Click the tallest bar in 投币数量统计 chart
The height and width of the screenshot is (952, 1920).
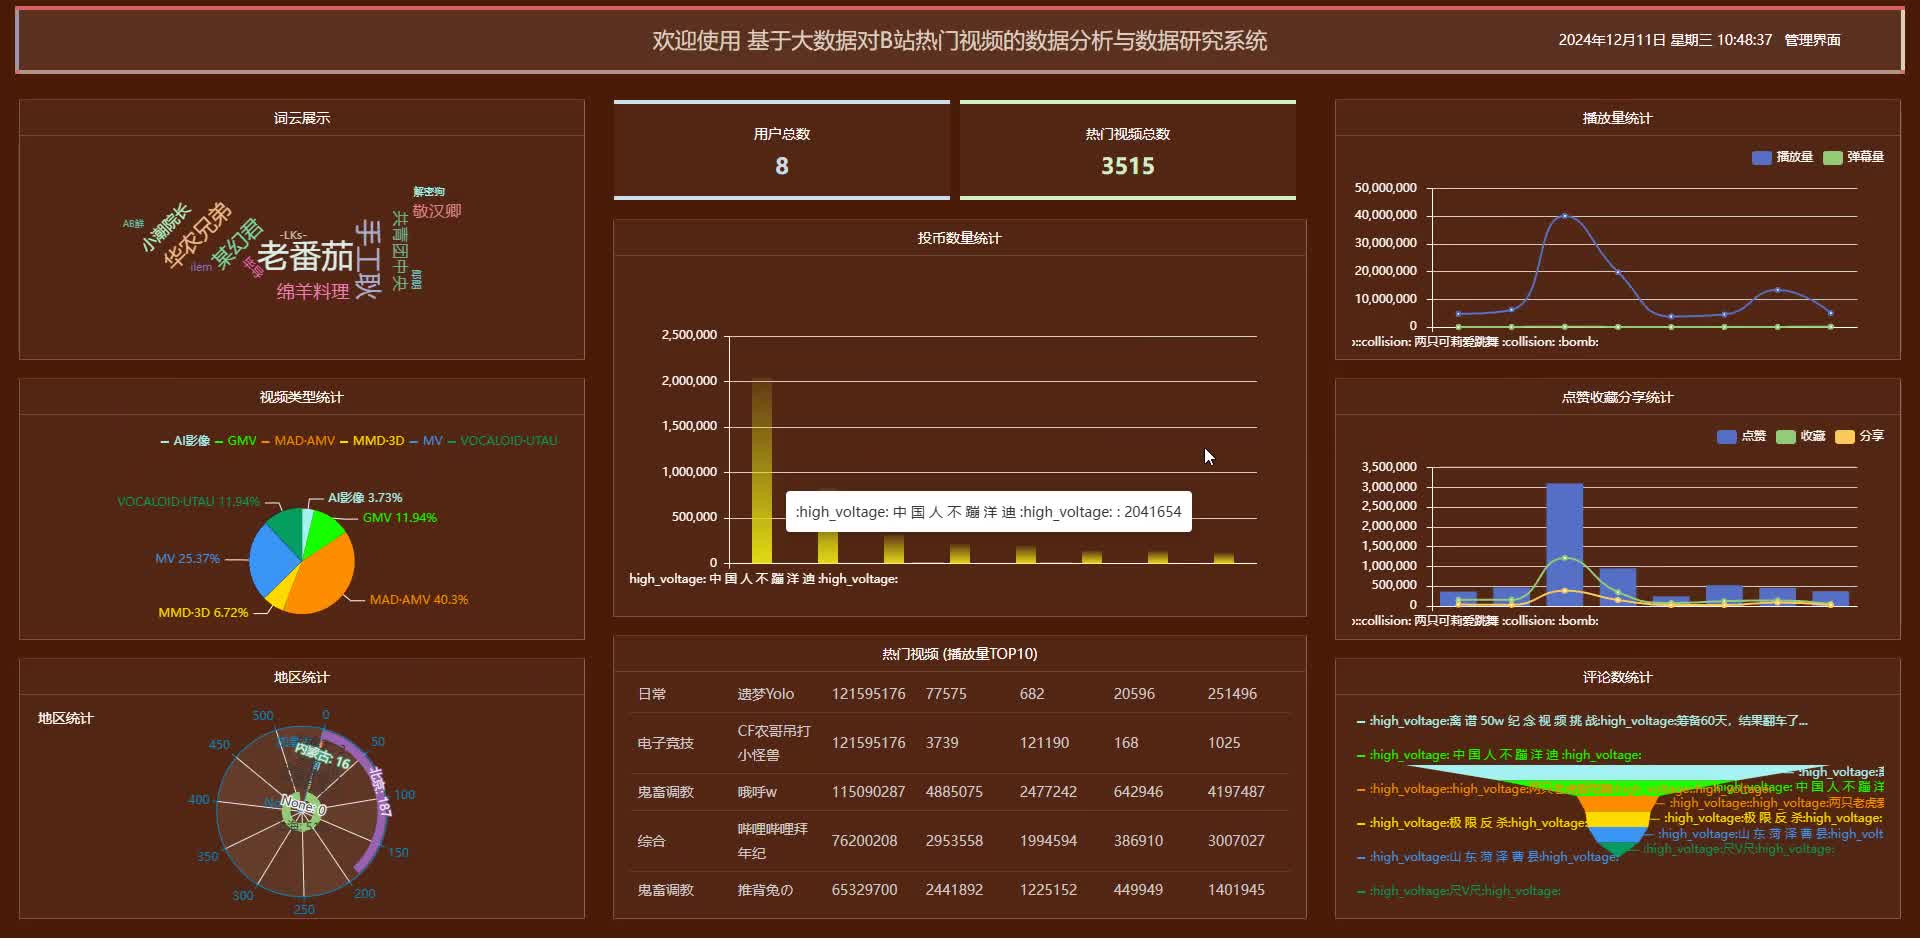pyautogui.click(x=762, y=472)
